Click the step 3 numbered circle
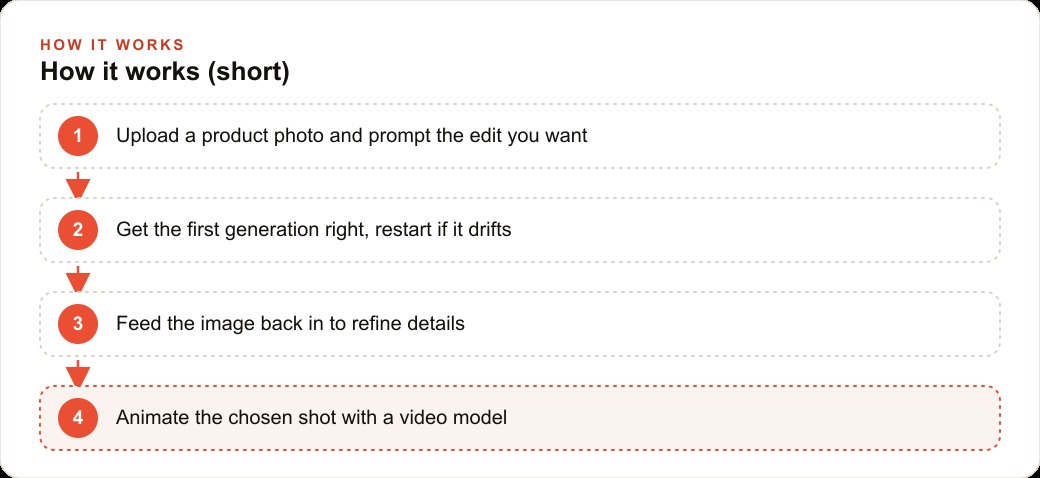The width and height of the screenshot is (1040, 478). coord(78,324)
